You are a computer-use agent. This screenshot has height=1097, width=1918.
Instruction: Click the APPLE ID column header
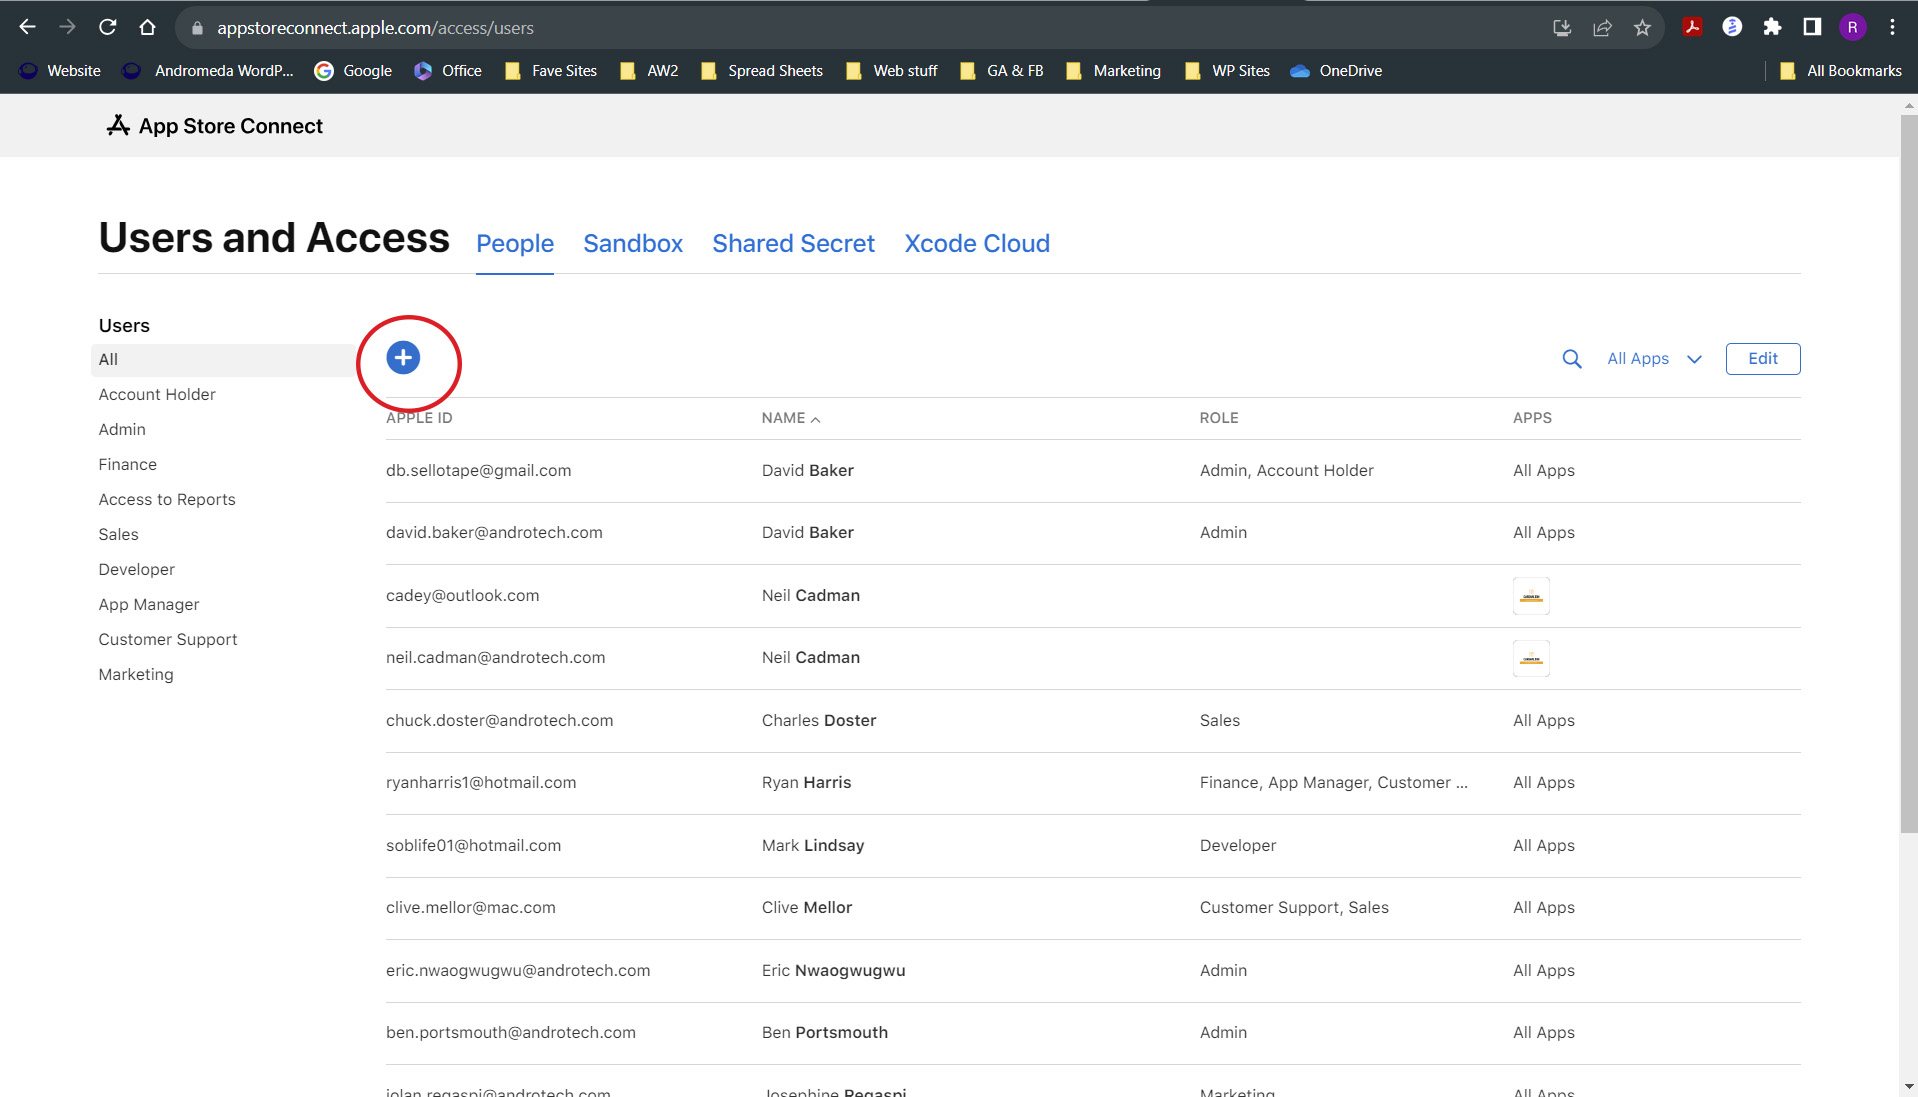coord(419,418)
